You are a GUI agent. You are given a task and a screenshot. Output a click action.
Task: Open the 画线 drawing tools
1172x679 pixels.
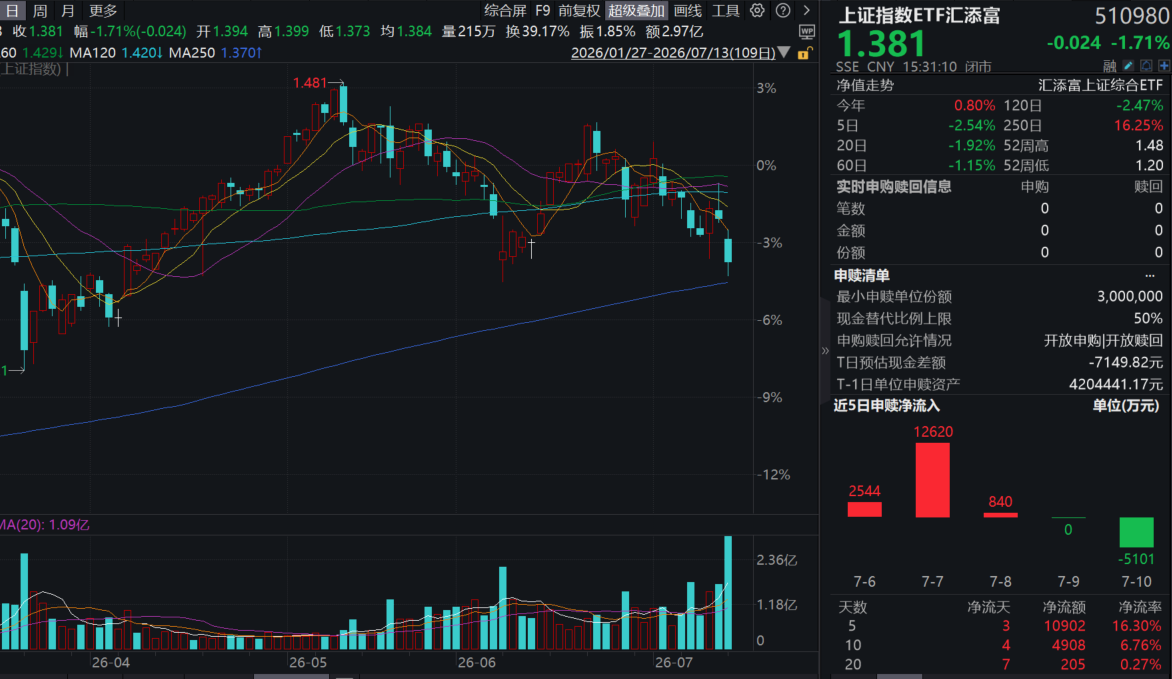point(688,10)
